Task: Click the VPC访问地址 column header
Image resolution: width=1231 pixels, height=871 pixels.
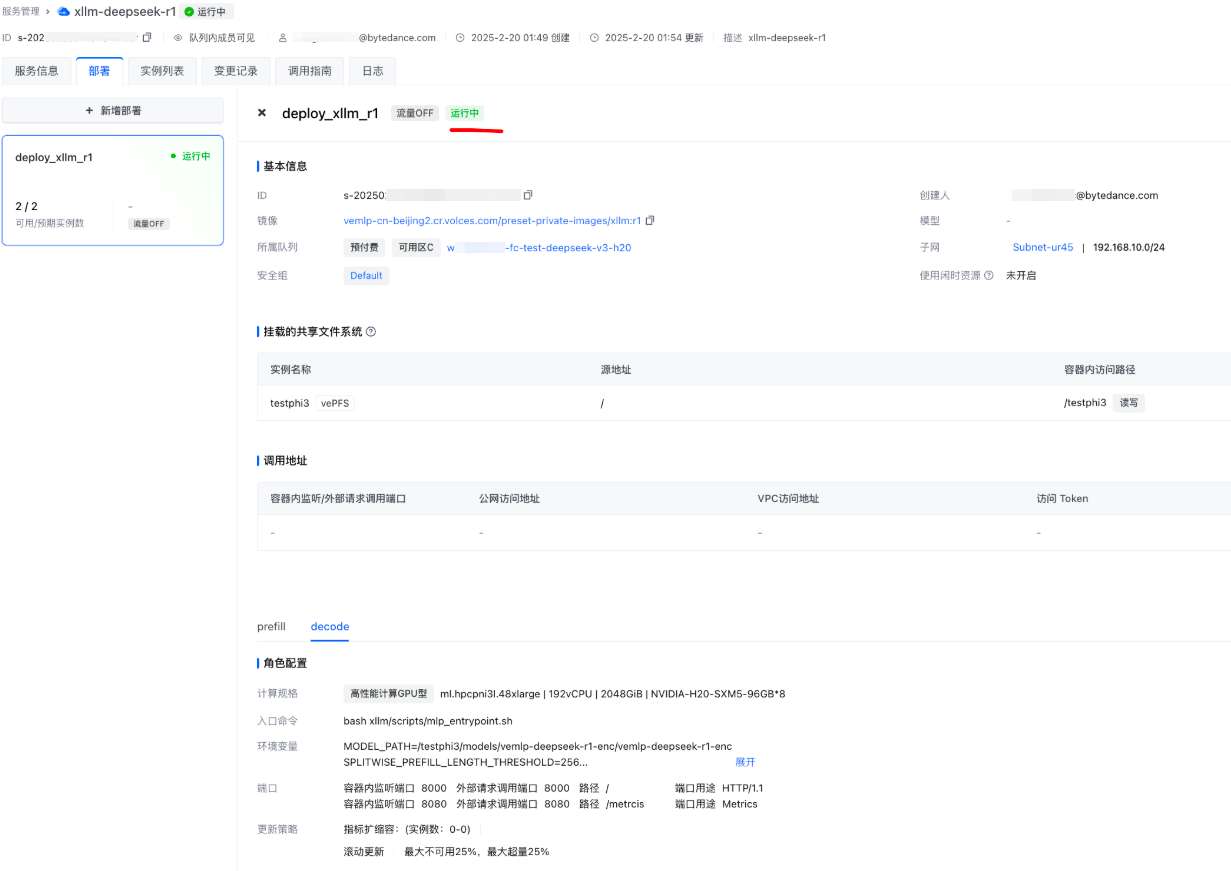Action: [x=789, y=498]
